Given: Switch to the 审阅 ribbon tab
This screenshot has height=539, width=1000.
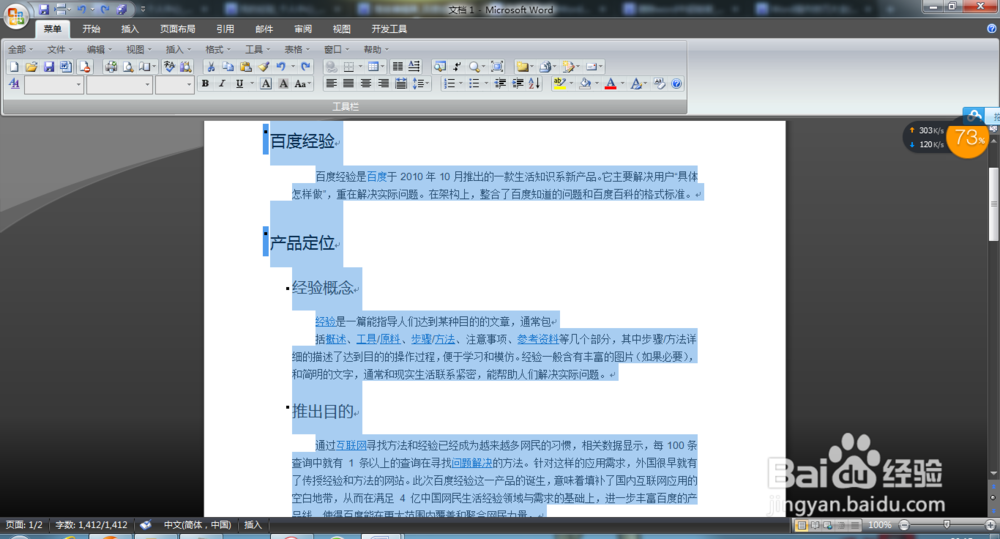Looking at the screenshot, I should 303,29.
